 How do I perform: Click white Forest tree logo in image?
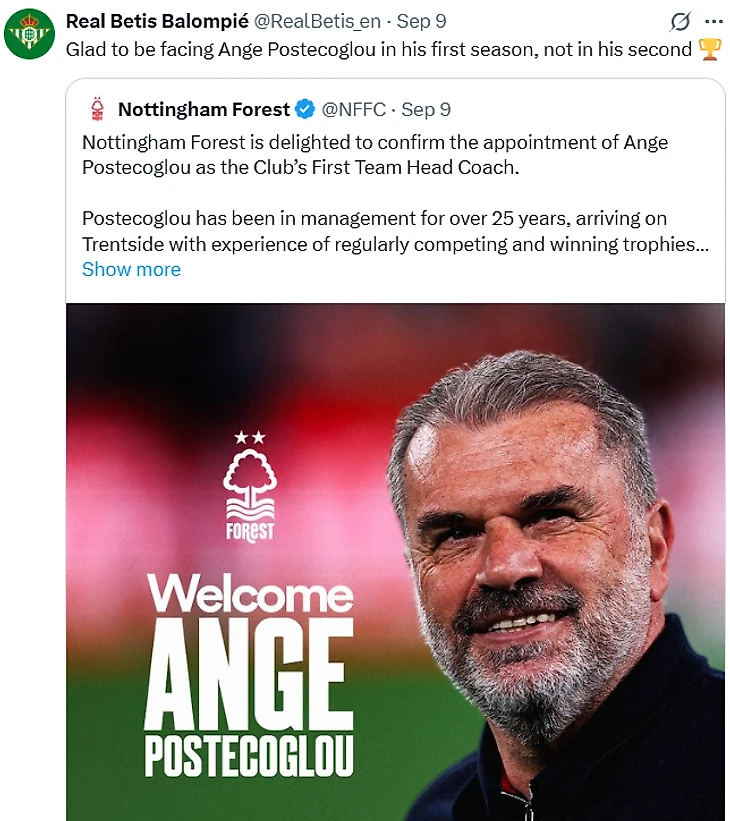[249, 487]
